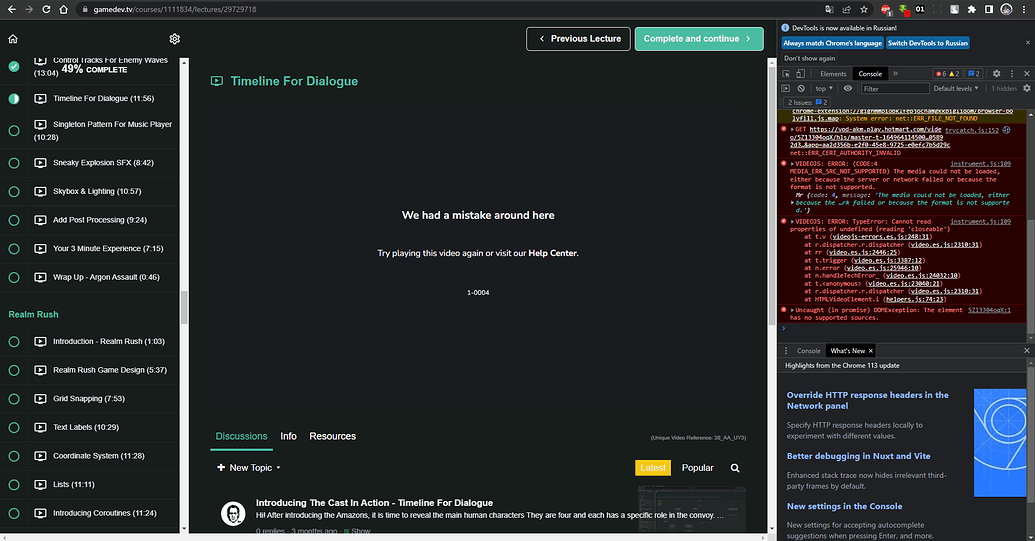Switch to the Elements tab in DevTools
This screenshot has width=1035, height=541.
pyautogui.click(x=832, y=74)
